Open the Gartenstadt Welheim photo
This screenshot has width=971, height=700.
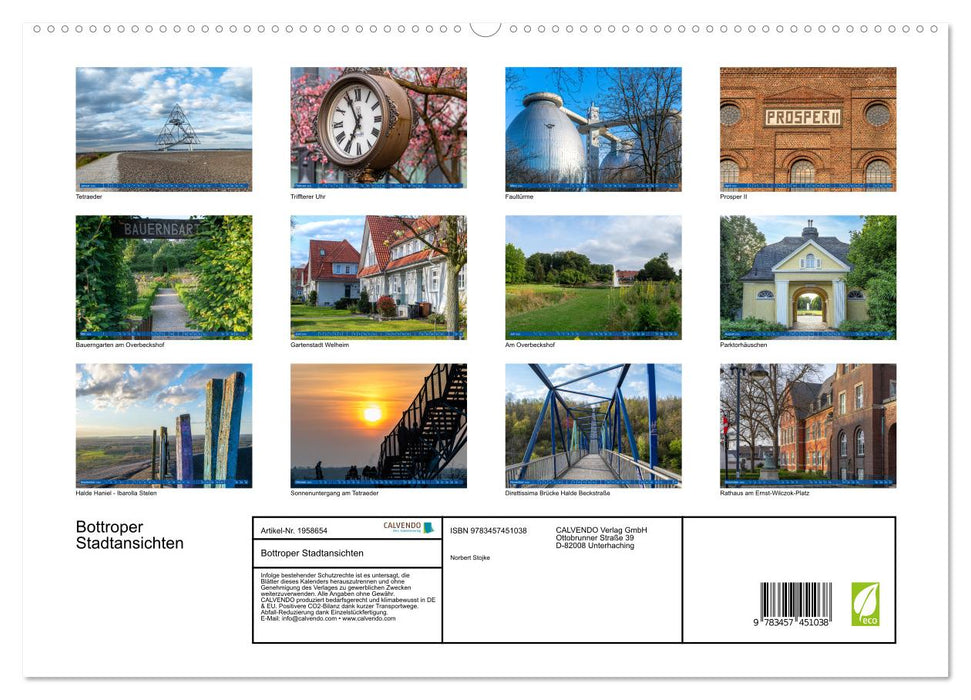[378, 277]
